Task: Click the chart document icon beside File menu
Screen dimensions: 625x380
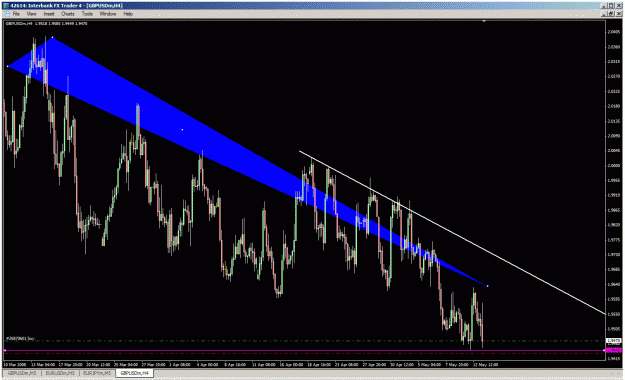Action: pos(7,14)
